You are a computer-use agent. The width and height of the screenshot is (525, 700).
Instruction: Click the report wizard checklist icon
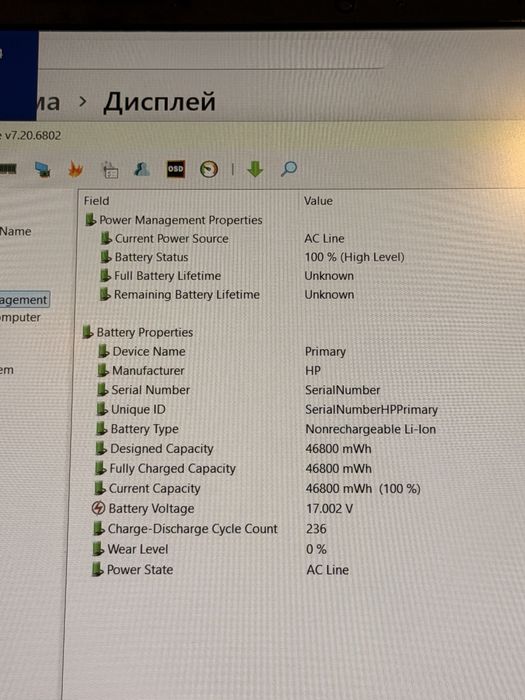click(110, 170)
